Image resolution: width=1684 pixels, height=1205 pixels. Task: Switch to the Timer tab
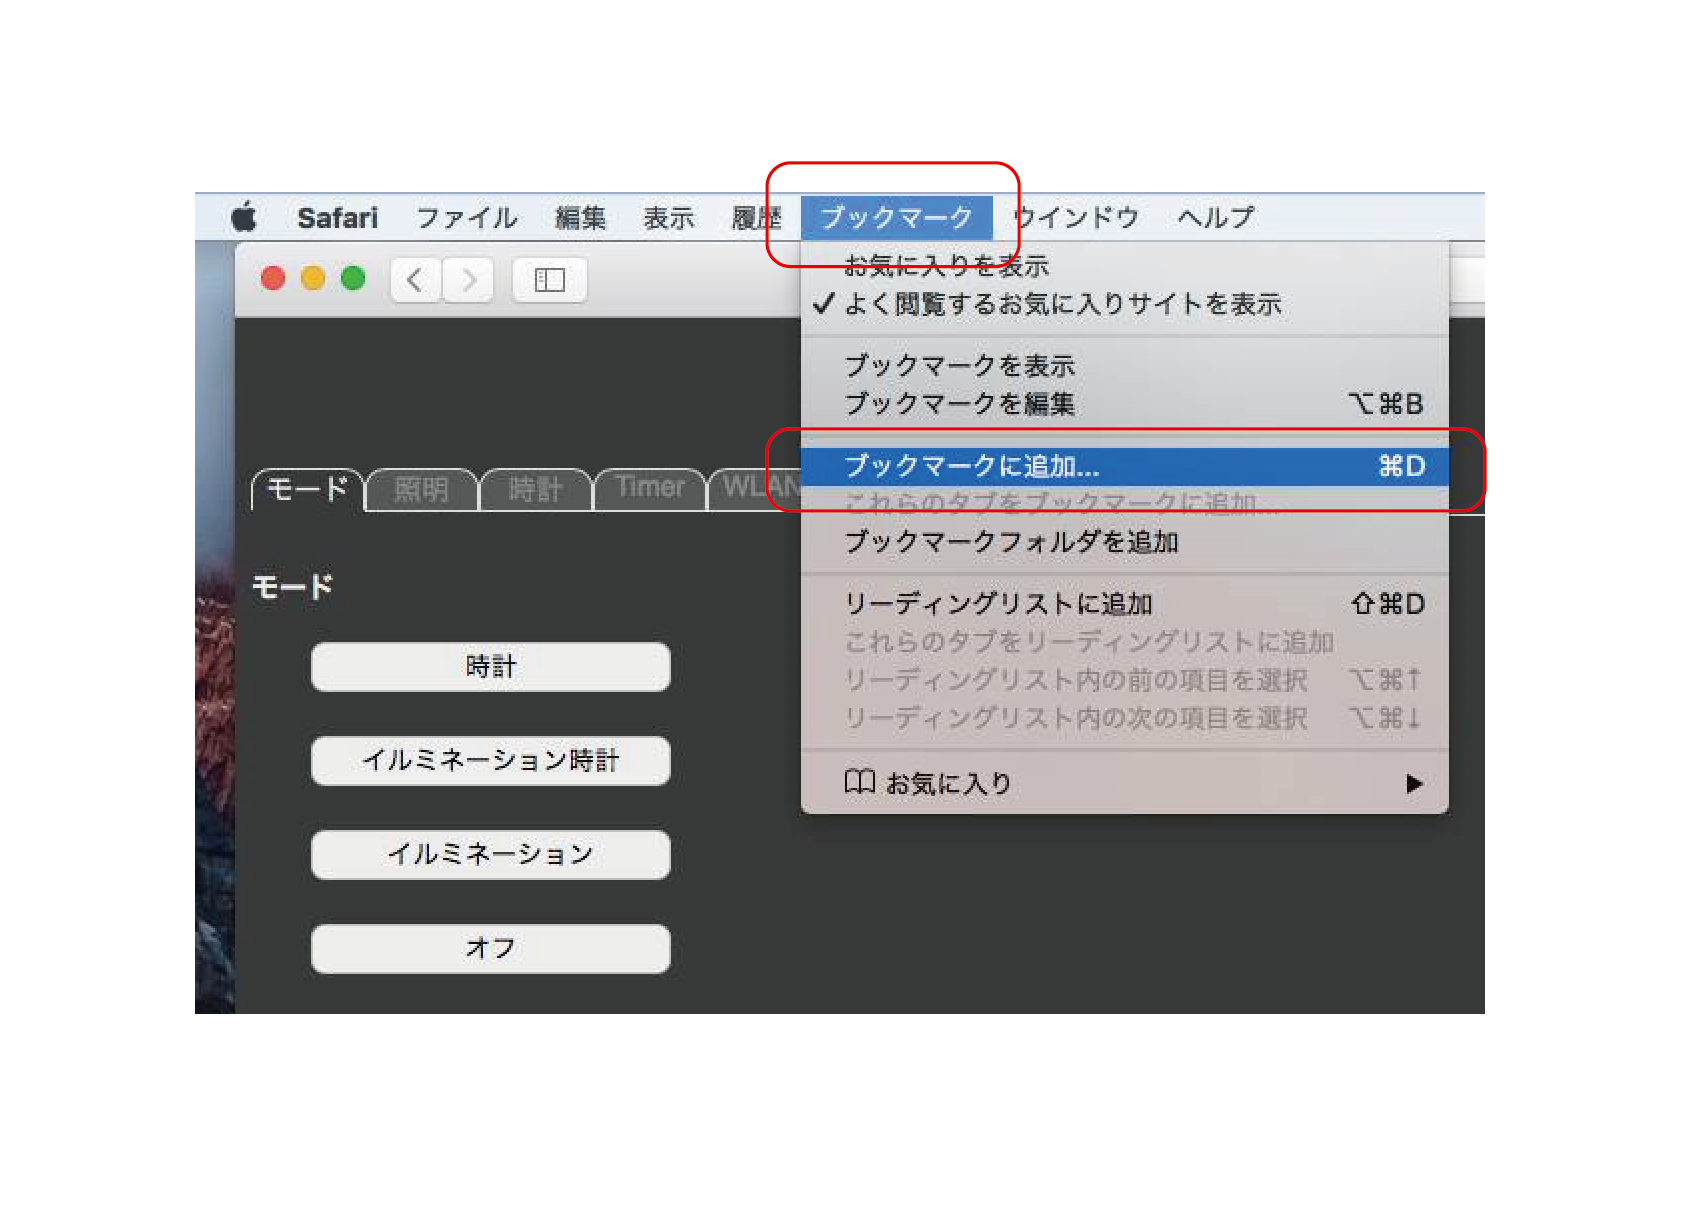[x=649, y=488]
